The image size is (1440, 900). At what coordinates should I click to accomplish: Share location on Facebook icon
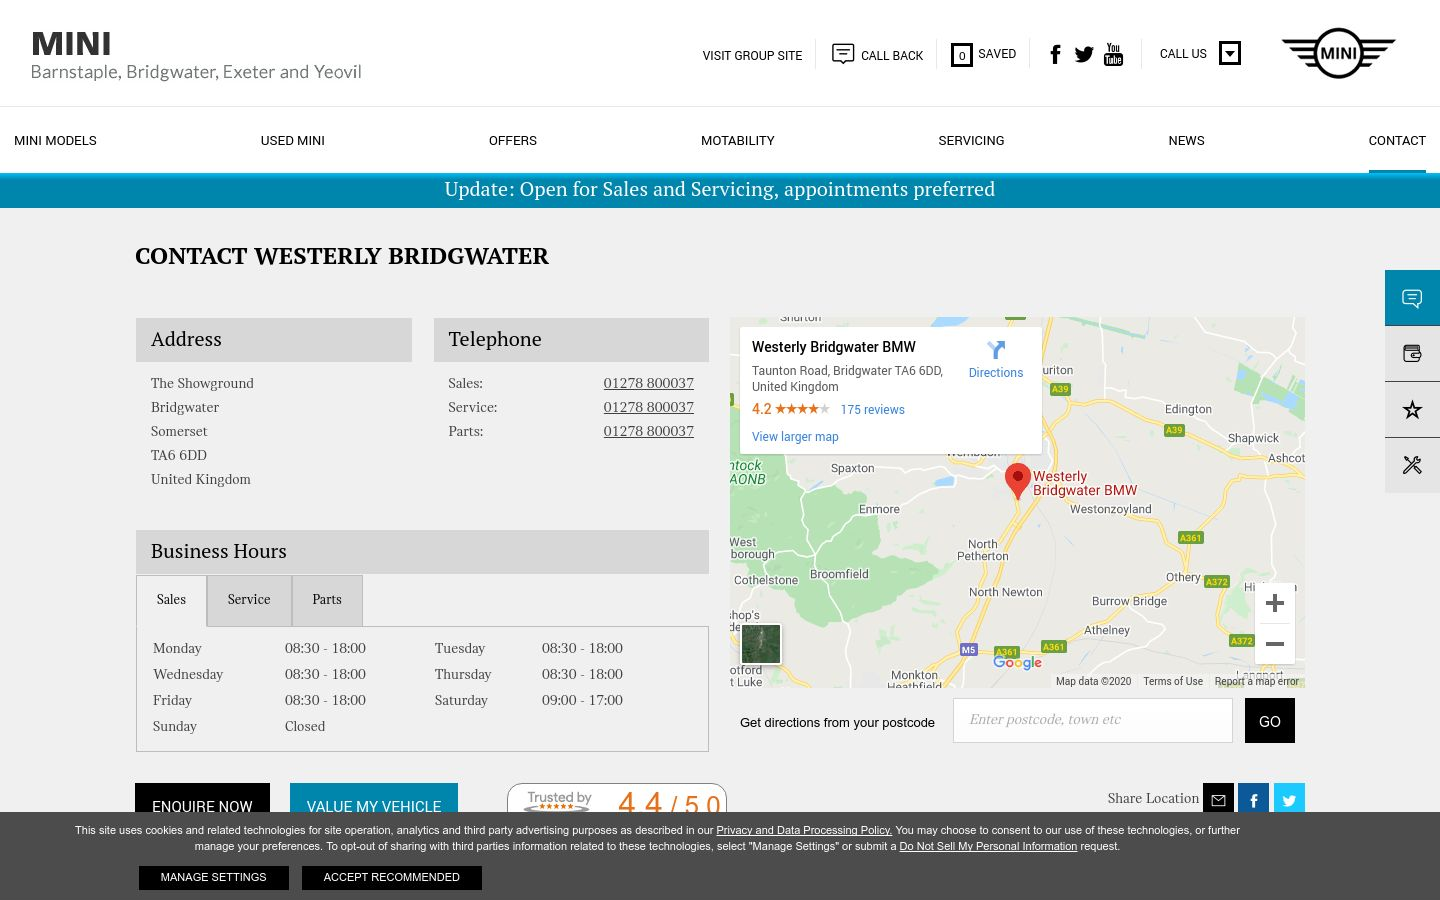click(x=1254, y=799)
